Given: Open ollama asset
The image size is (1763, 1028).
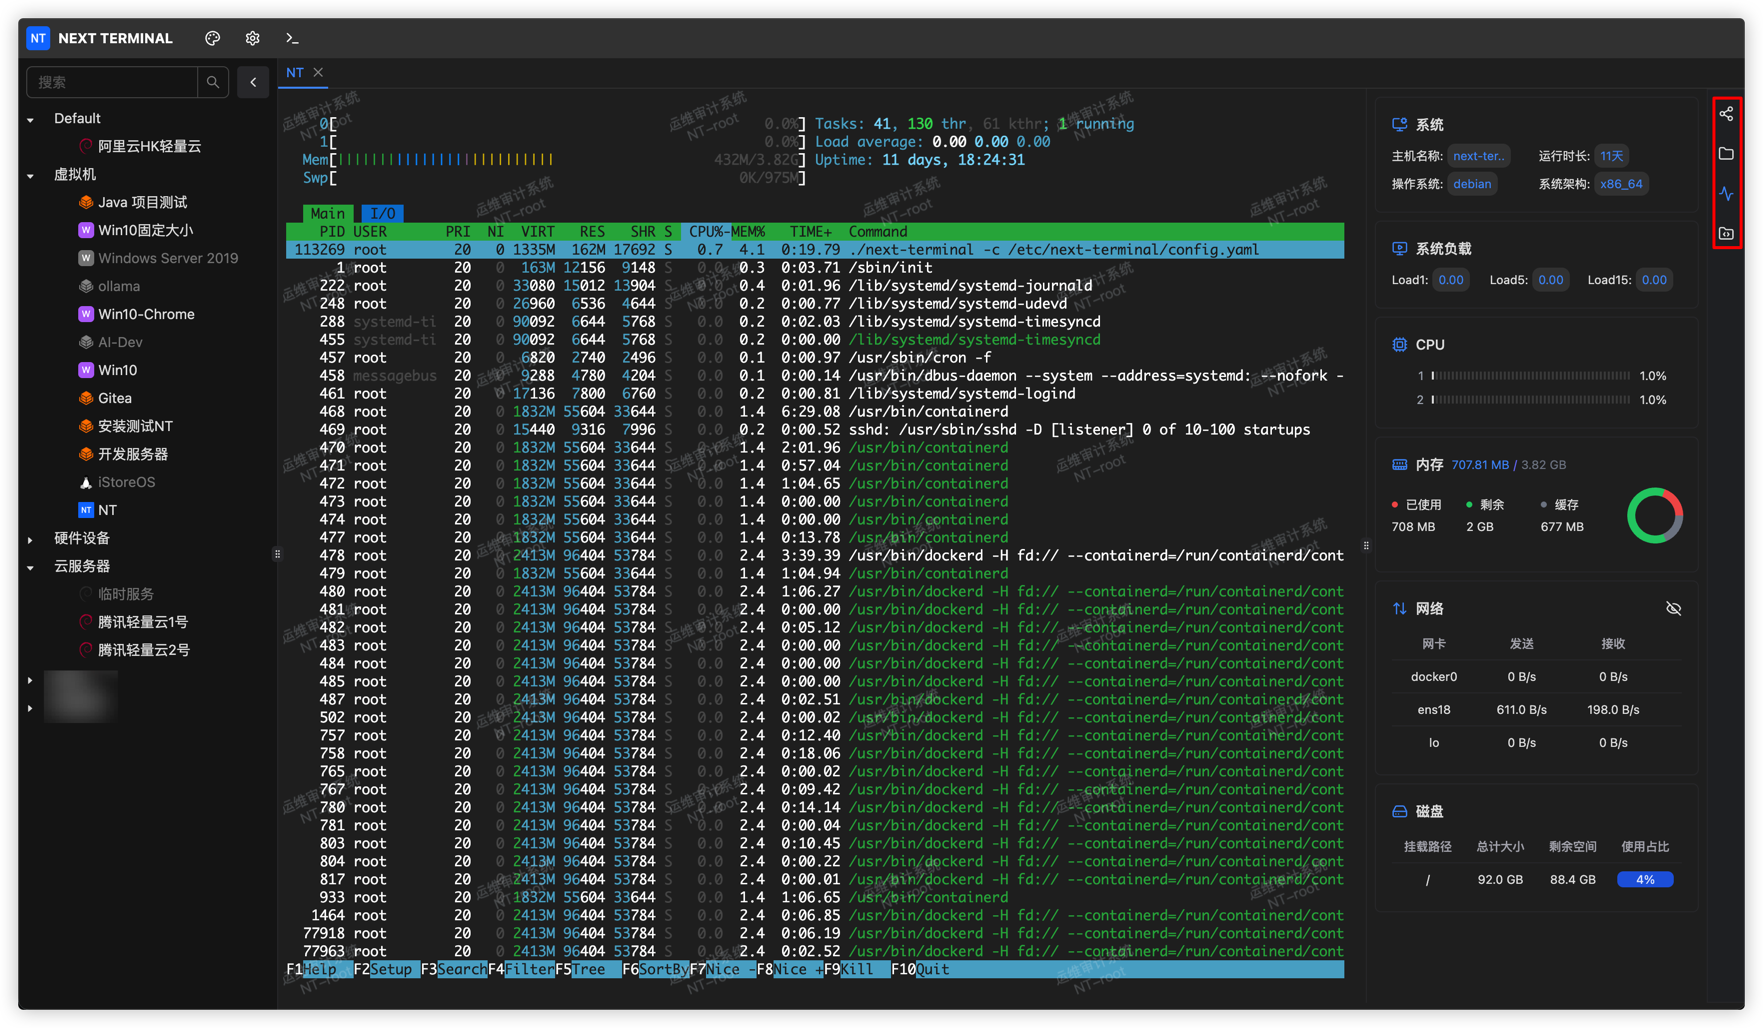Looking at the screenshot, I should tap(118, 286).
